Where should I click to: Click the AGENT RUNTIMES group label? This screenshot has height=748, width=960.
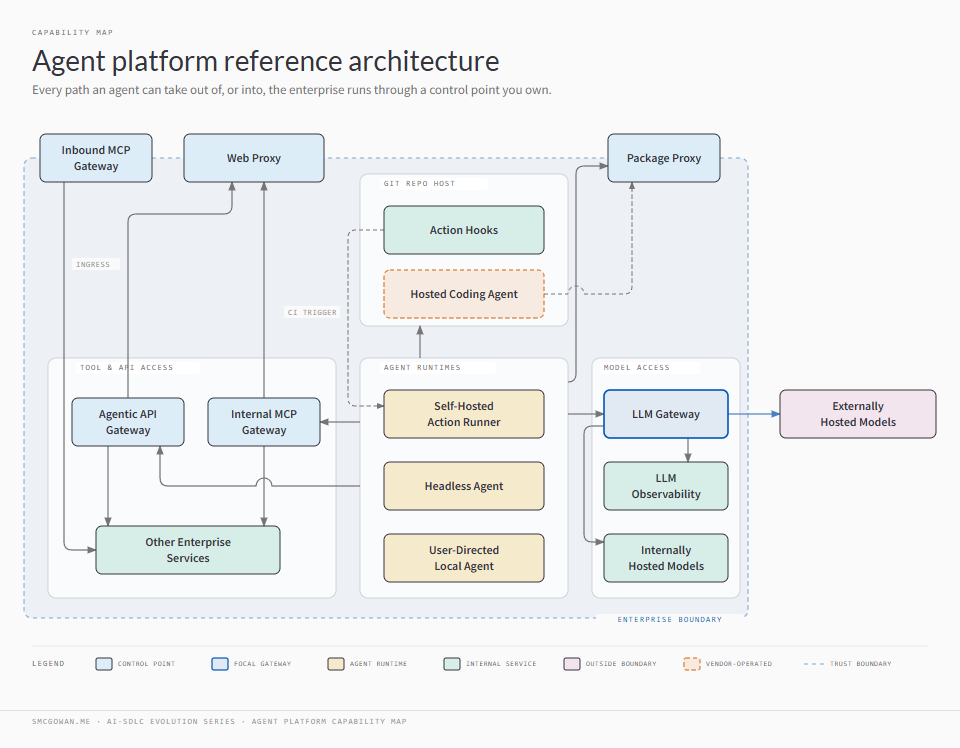(422, 368)
